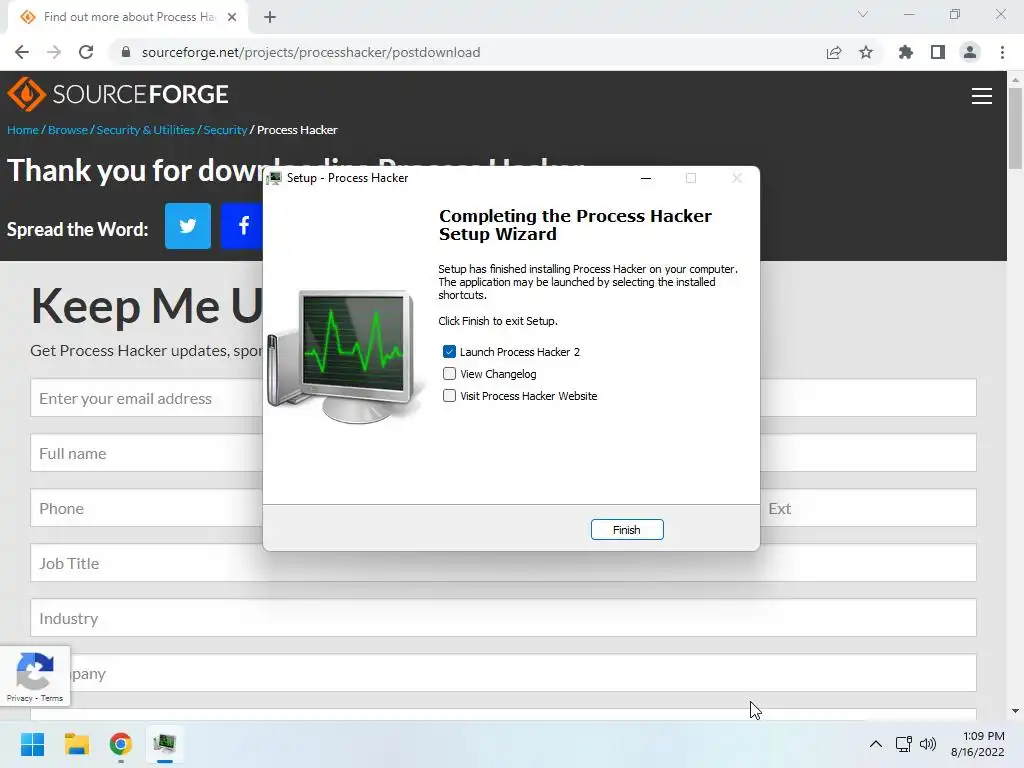Viewport: 1024px width, 768px height.
Task: Switch to Chrome in taskbar
Action: coord(120,744)
